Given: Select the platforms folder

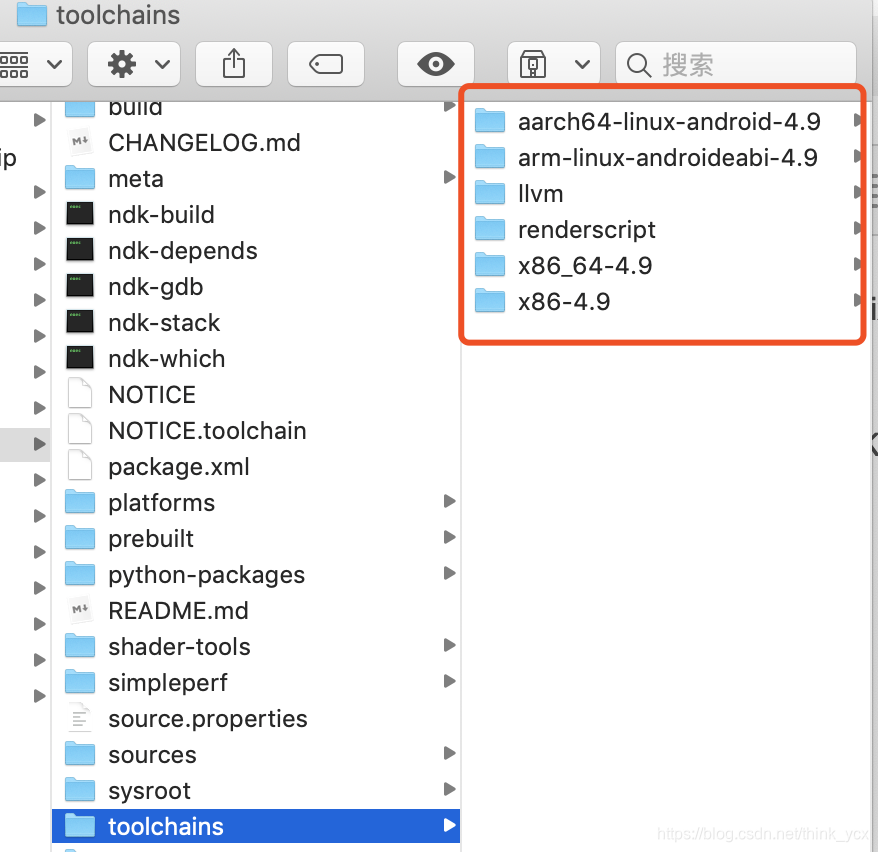Looking at the screenshot, I should [x=256, y=502].
